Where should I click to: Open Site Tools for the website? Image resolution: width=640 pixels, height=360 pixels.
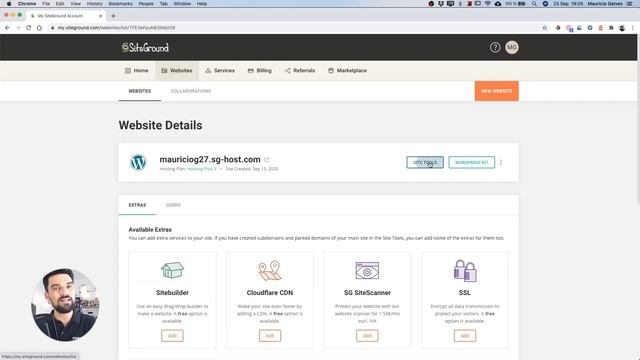(425, 162)
